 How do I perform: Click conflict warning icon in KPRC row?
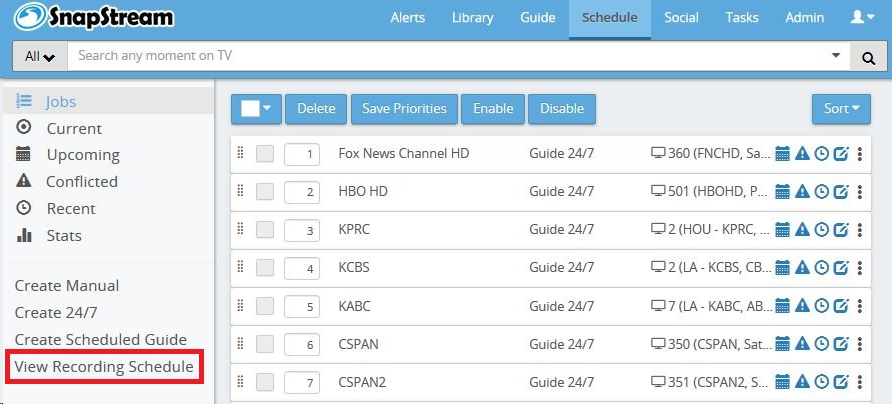[x=802, y=230]
